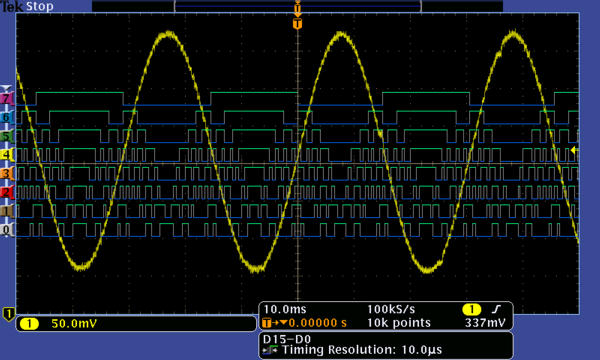Select digital channel D1 label

pyautogui.click(x=7, y=211)
